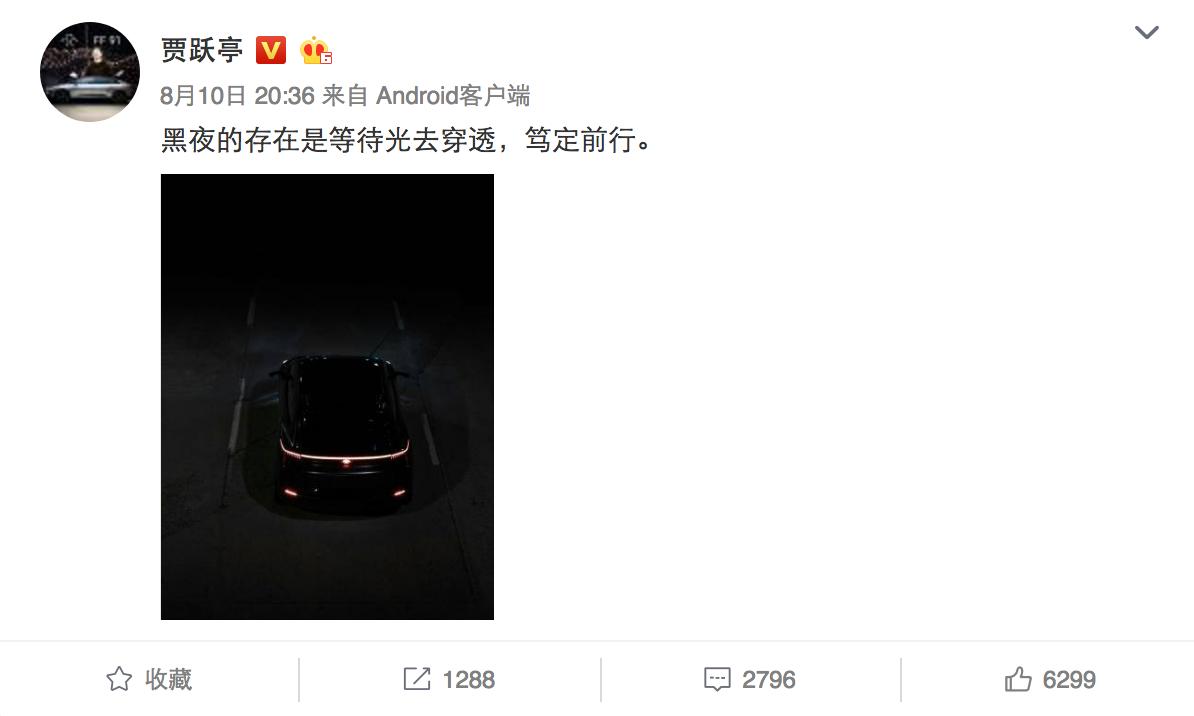Open the 2796 comments
The height and width of the screenshot is (716, 1194).
[x=768, y=679]
